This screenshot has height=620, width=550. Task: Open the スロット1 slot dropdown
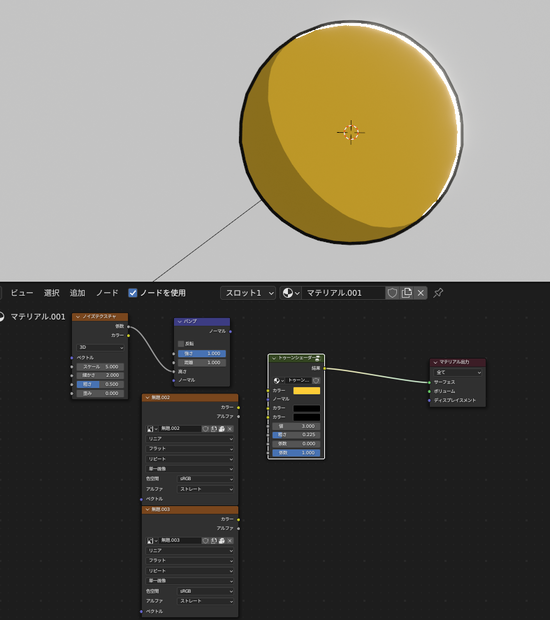[248, 293]
